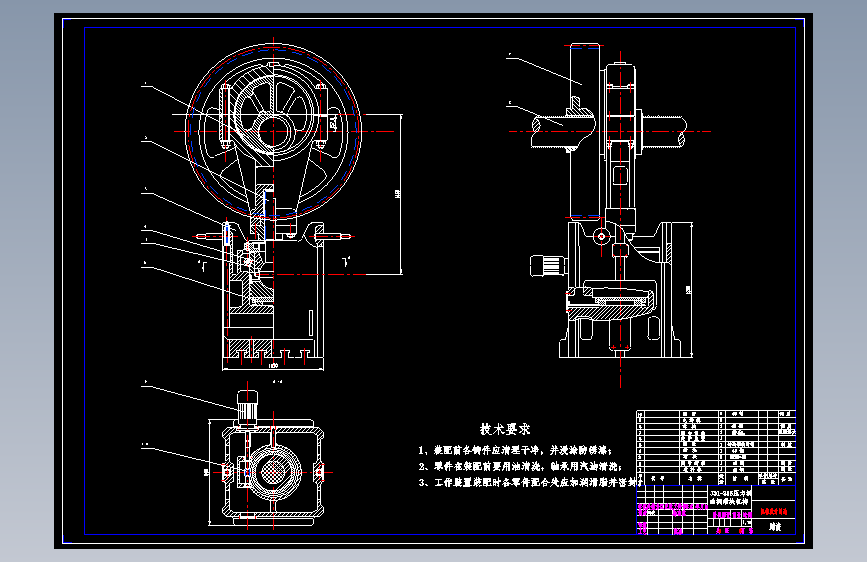Select technical requirement line numbered 1
Screen dimensions: 867x562
(x=515, y=450)
